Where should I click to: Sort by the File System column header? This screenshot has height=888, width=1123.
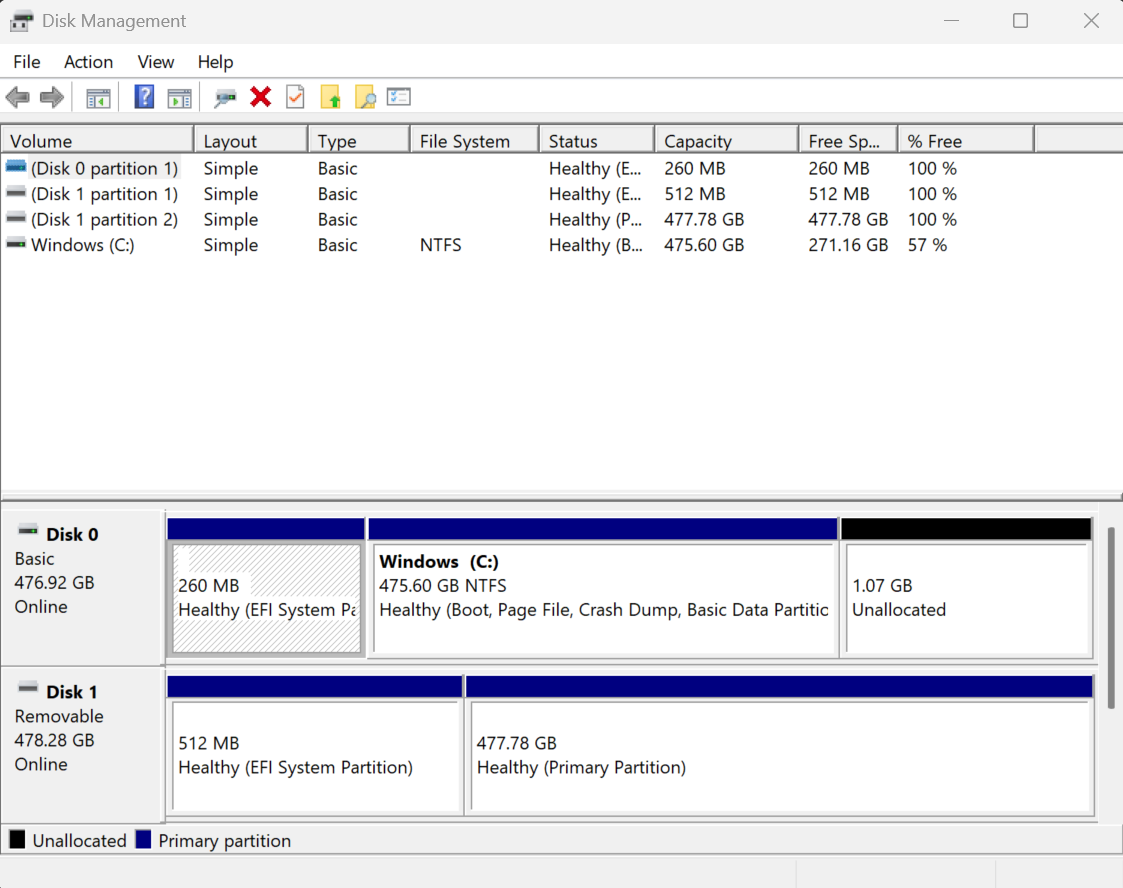[475, 140]
